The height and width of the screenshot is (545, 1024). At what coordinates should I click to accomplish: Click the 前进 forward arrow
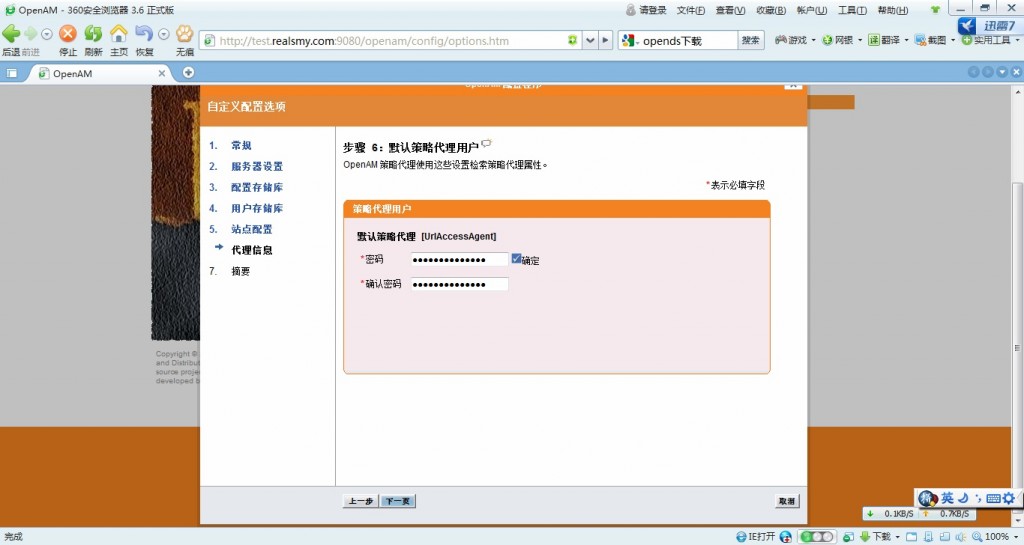[31, 34]
